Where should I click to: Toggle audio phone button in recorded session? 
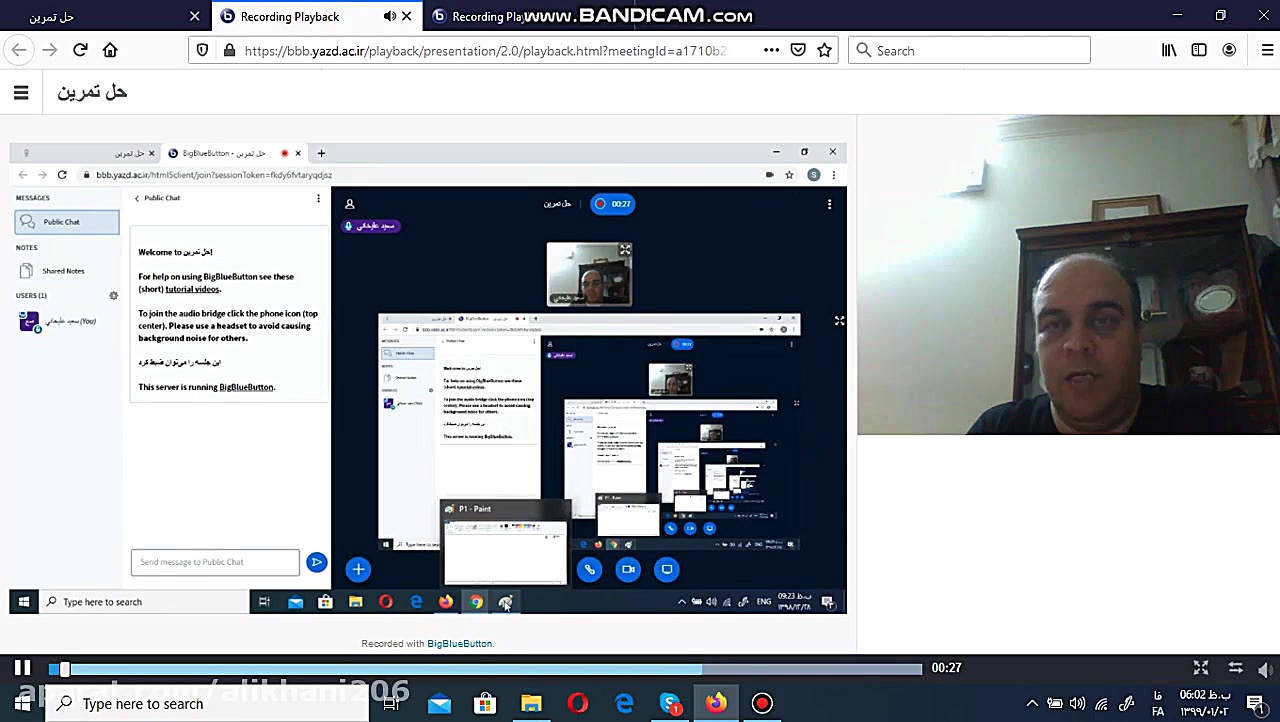(590, 569)
